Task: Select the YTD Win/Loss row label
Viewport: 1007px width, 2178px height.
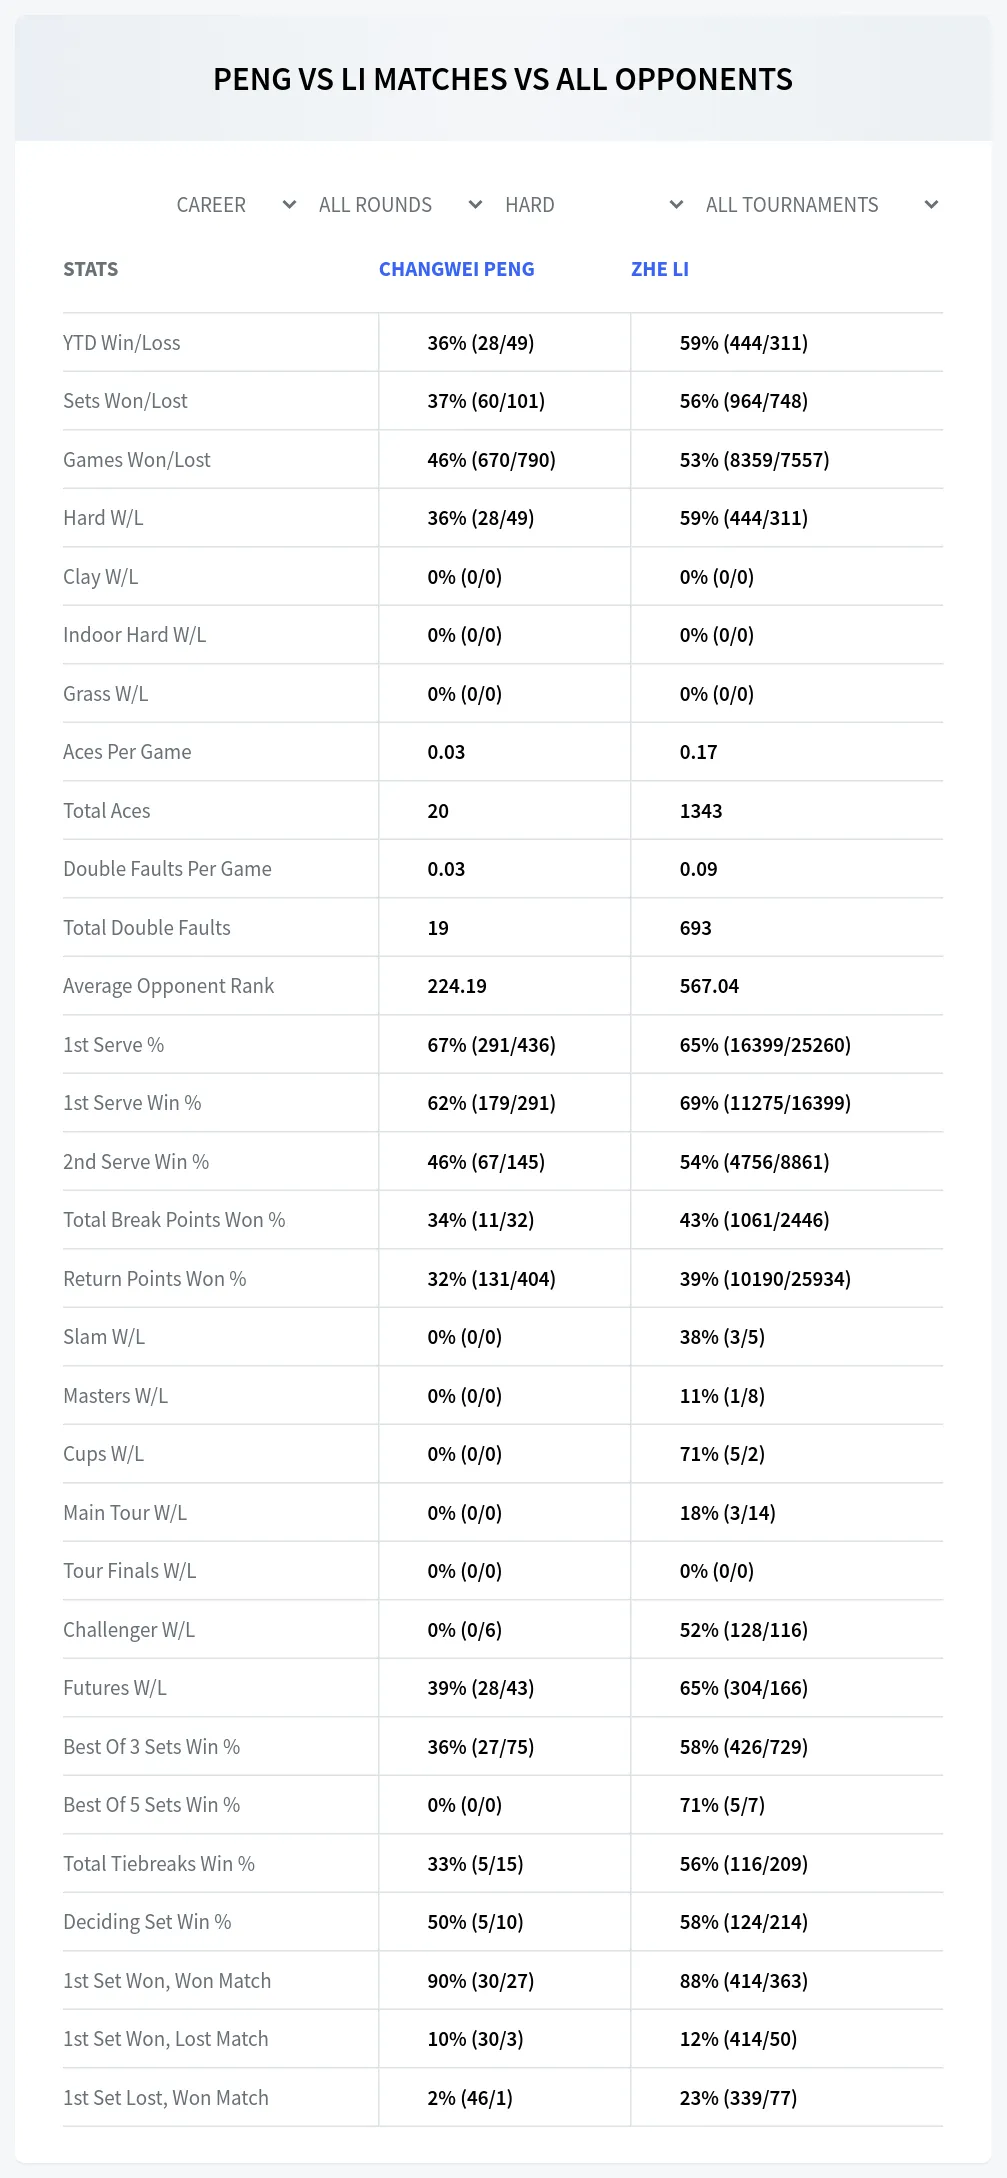Action: (x=122, y=343)
